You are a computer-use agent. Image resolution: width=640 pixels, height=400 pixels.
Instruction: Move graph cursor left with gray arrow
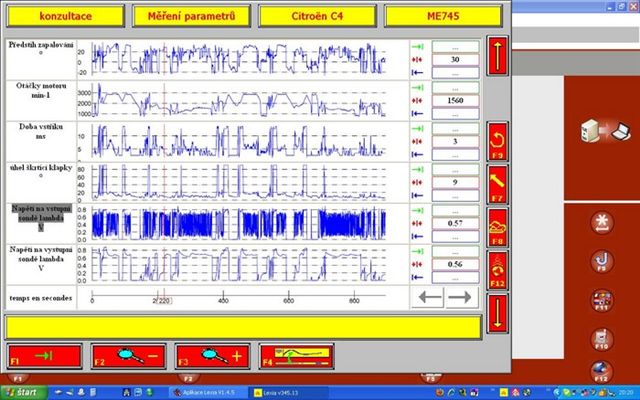pyautogui.click(x=429, y=296)
